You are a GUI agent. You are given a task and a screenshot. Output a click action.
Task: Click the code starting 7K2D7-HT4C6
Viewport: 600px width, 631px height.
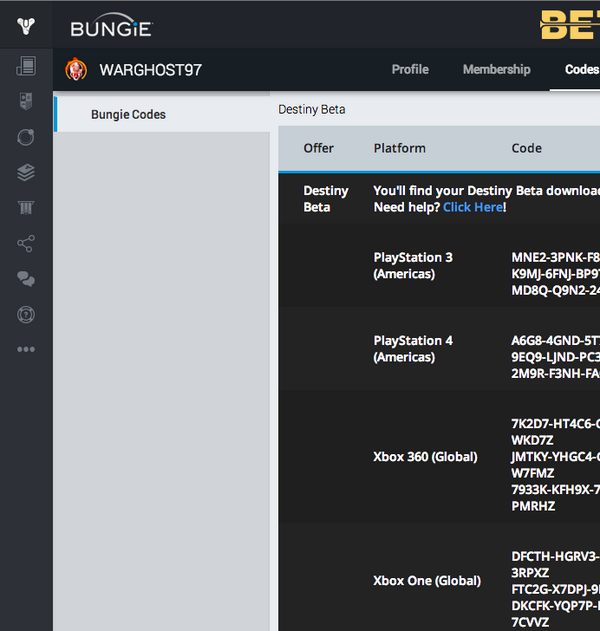[x=555, y=432]
